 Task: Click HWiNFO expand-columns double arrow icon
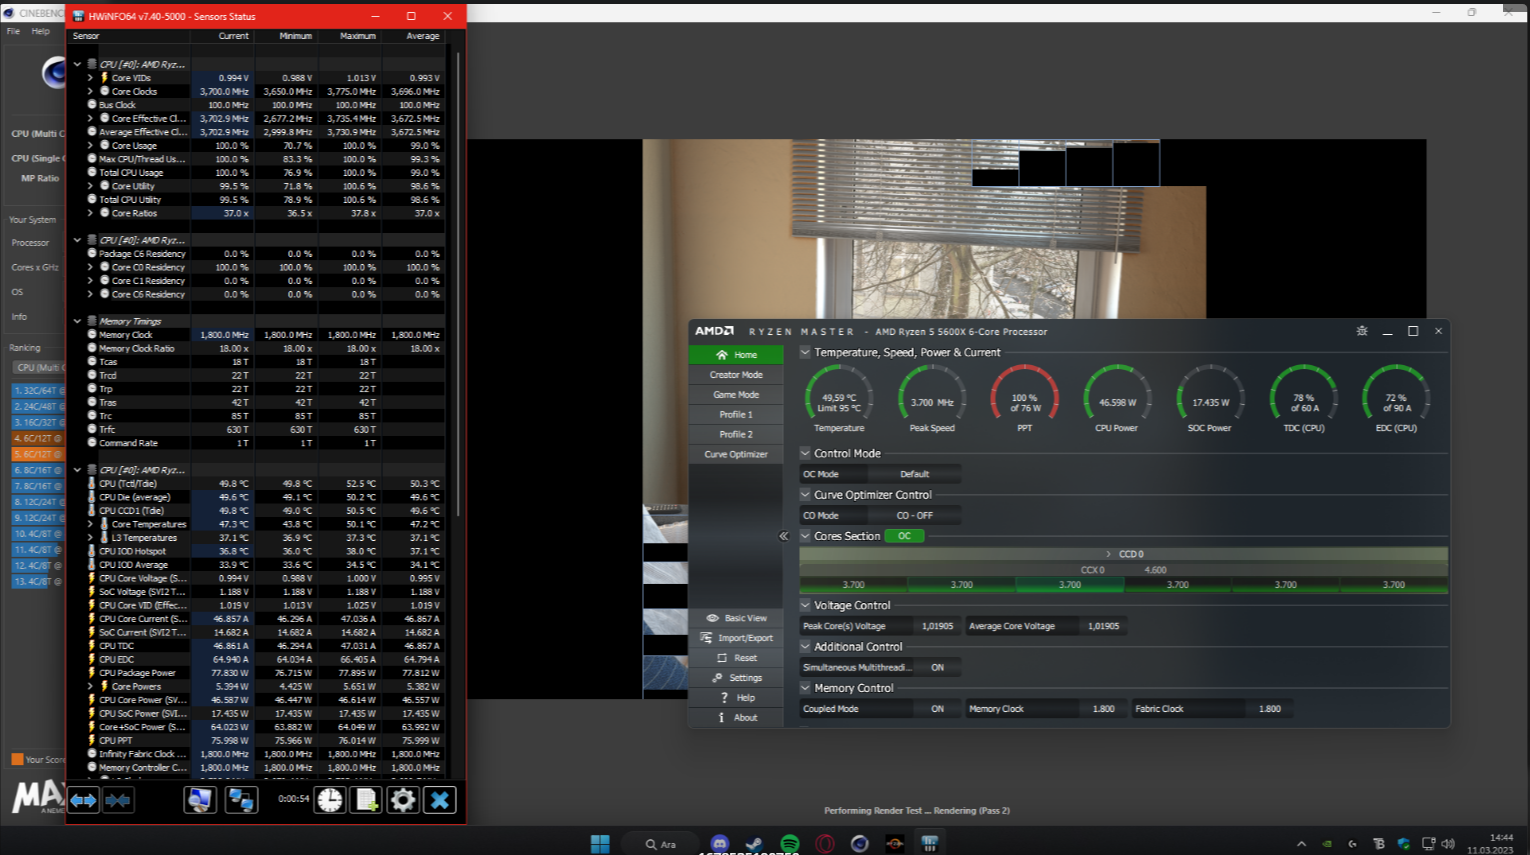84,800
